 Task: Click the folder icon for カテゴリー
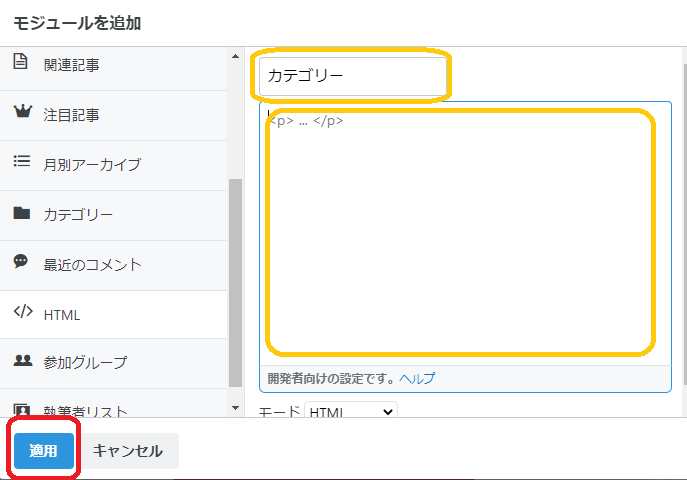[x=21, y=213]
